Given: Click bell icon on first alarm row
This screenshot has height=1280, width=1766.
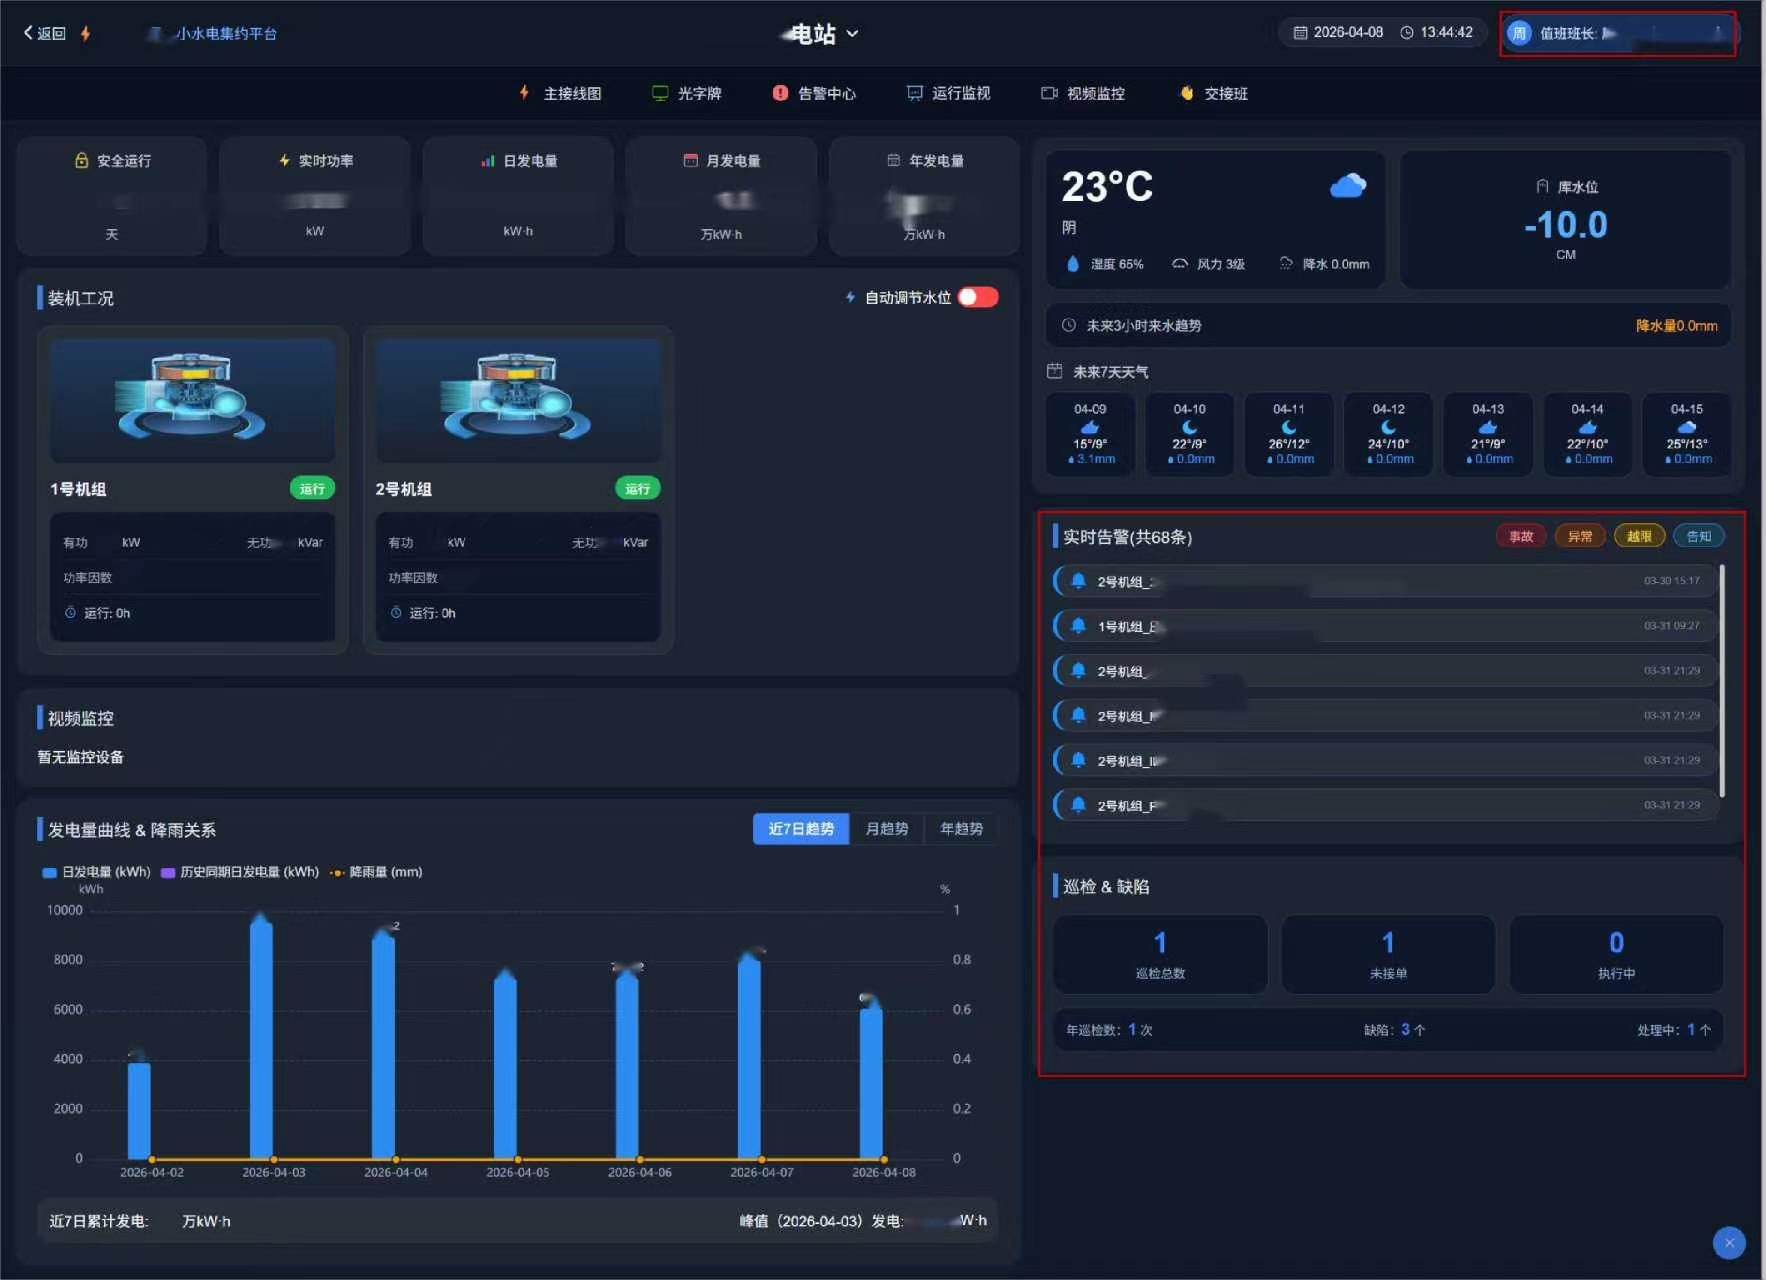Looking at the screenshot, I should point(1078,581).
